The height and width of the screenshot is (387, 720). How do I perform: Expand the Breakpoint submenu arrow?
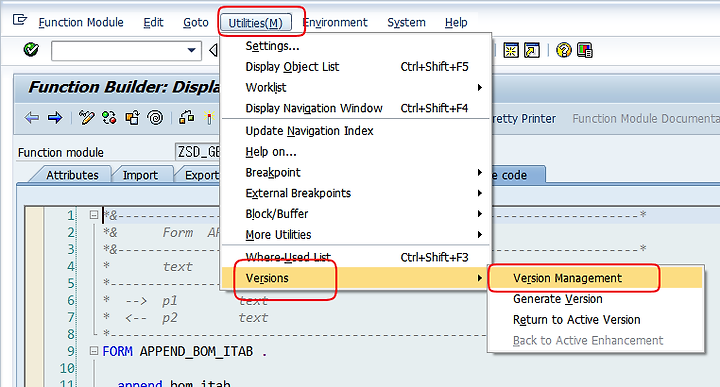pyautogui.click(x=480, y=173)
